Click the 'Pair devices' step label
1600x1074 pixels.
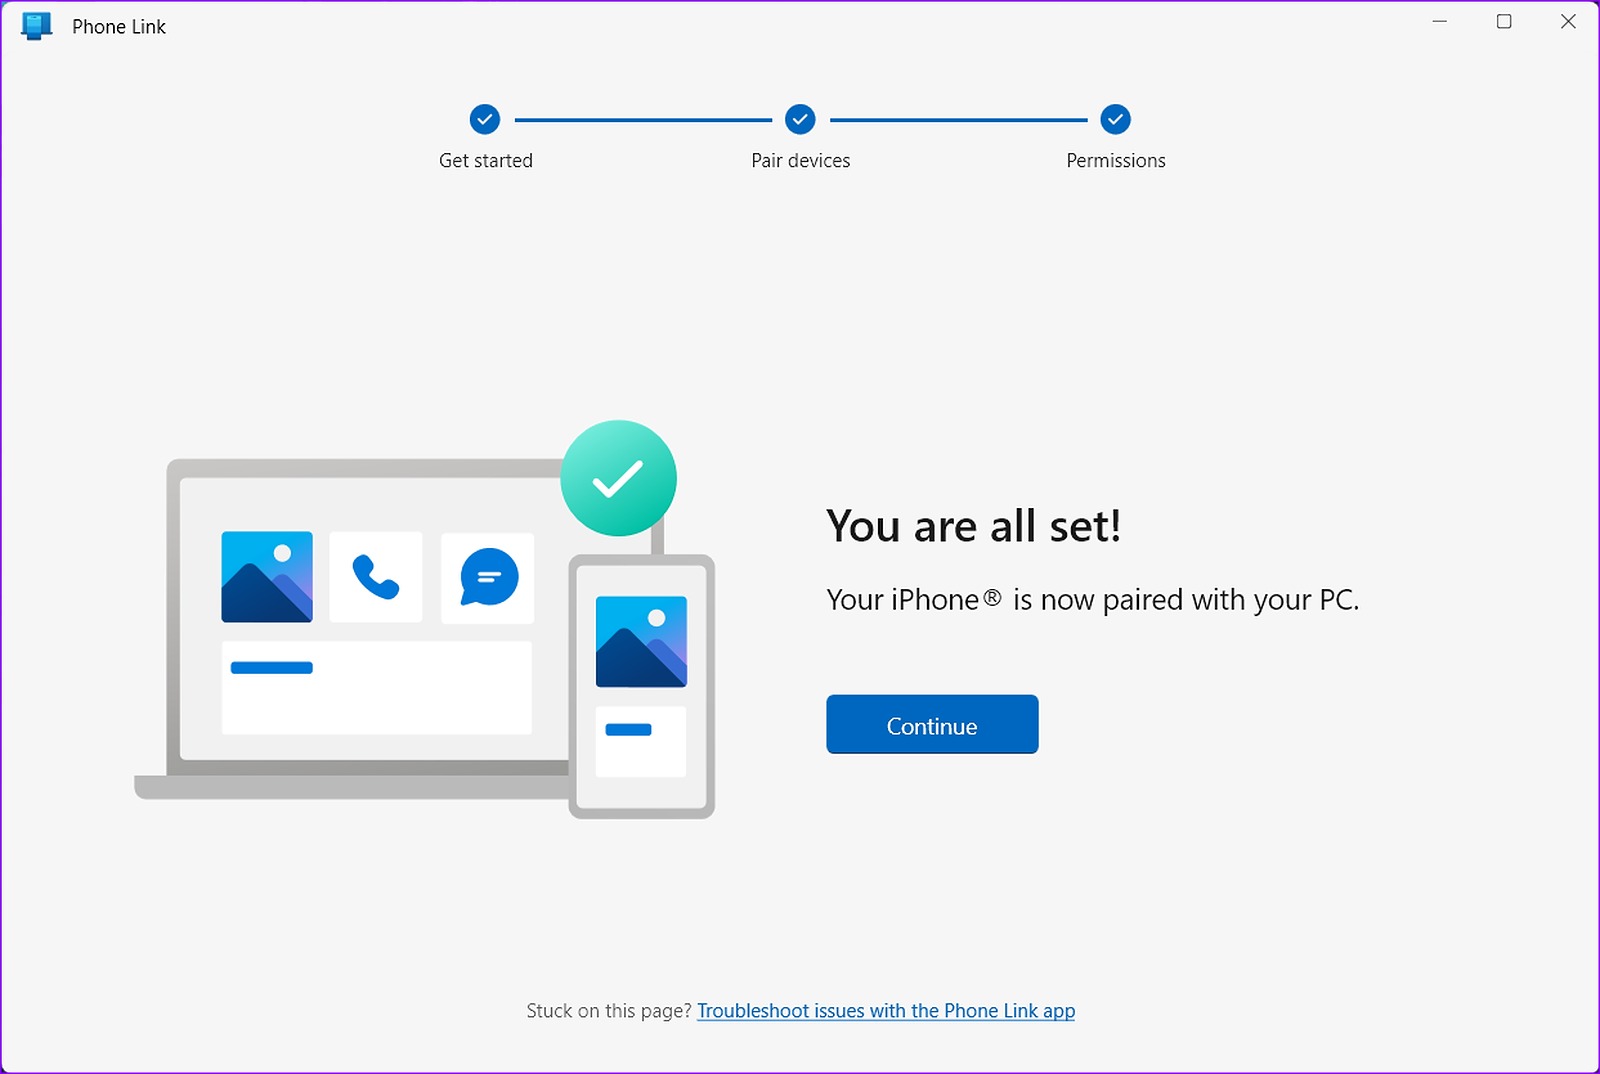click(x=801, y=161)
